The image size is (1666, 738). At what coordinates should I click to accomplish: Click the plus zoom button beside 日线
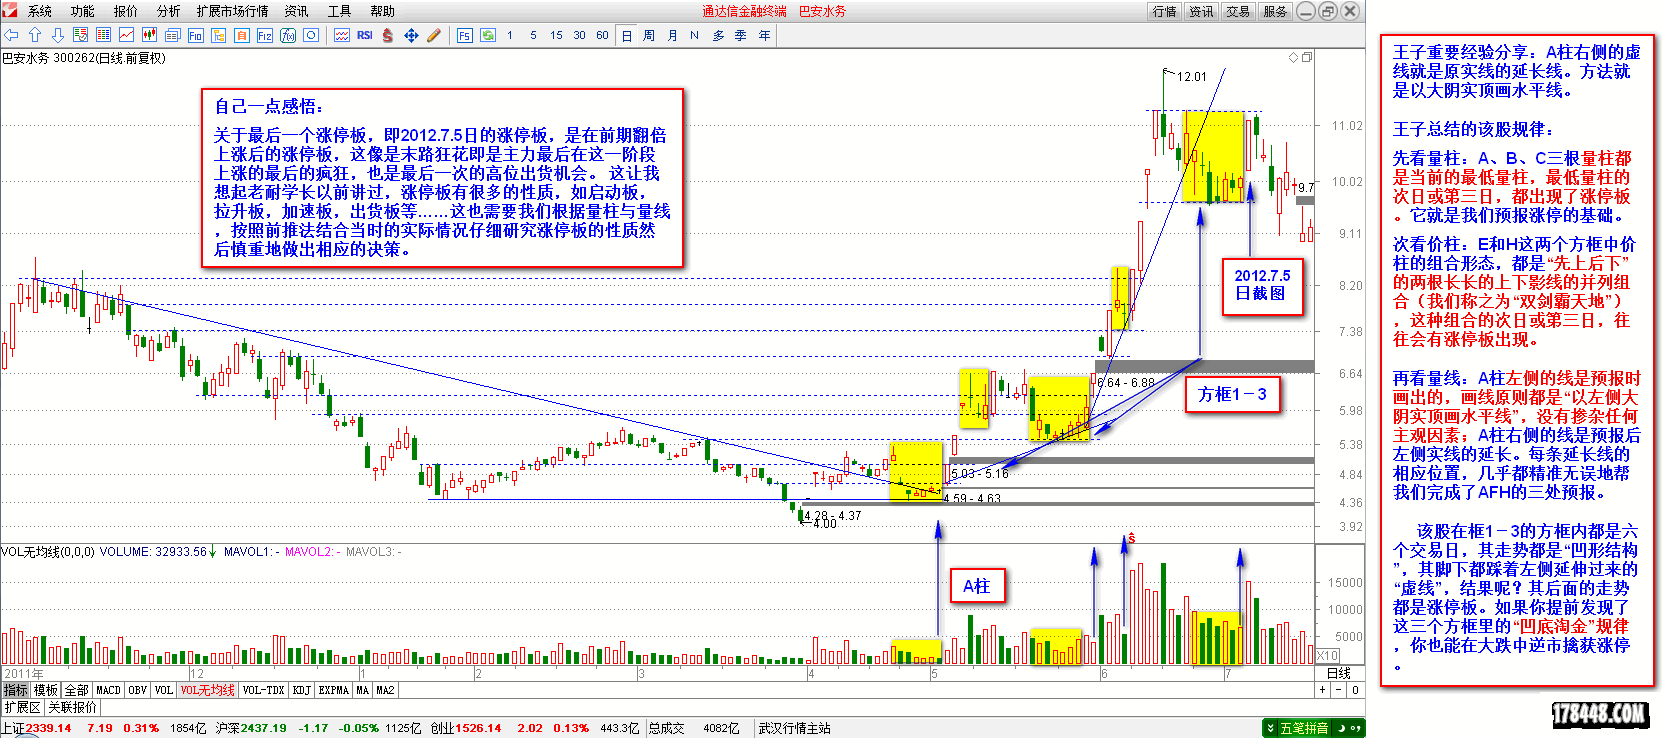pyautogui.click(x=1323, y=690)
